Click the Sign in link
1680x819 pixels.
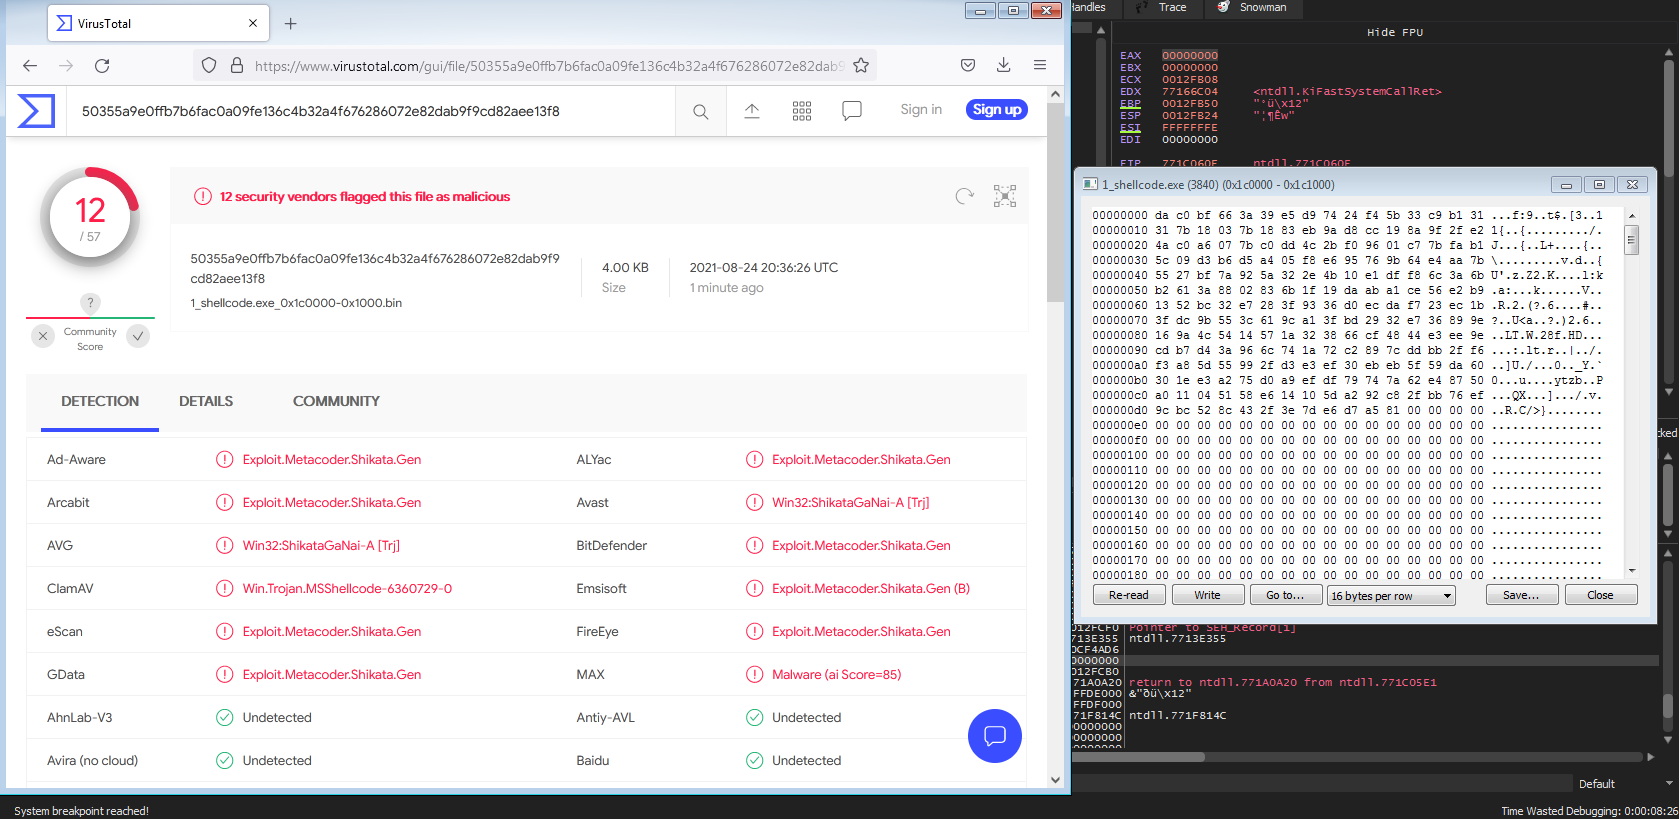pos(921,110)
